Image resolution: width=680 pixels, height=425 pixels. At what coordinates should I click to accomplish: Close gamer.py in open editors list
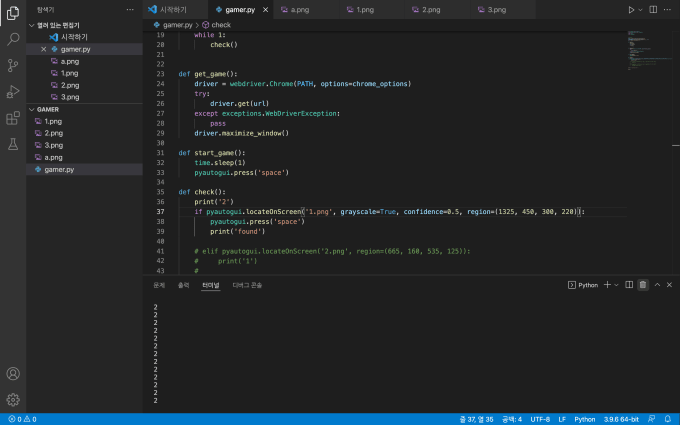coord(43,49)
